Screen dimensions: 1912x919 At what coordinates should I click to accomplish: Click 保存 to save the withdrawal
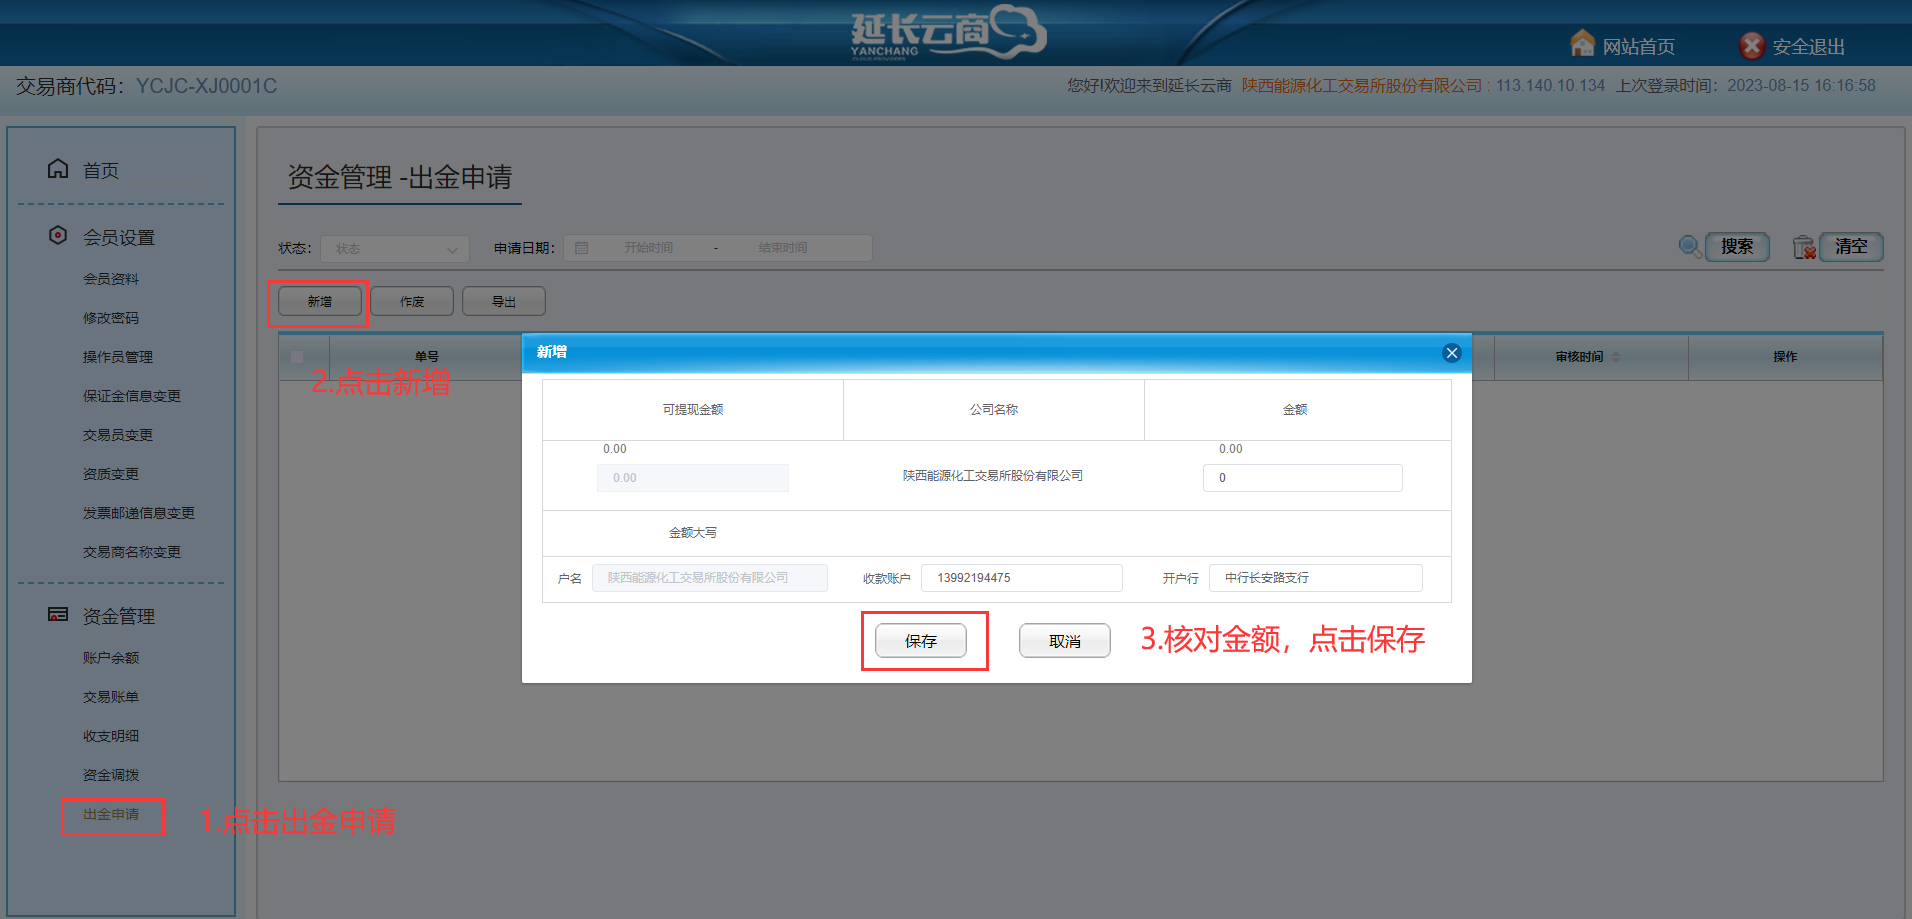point(921,641)
